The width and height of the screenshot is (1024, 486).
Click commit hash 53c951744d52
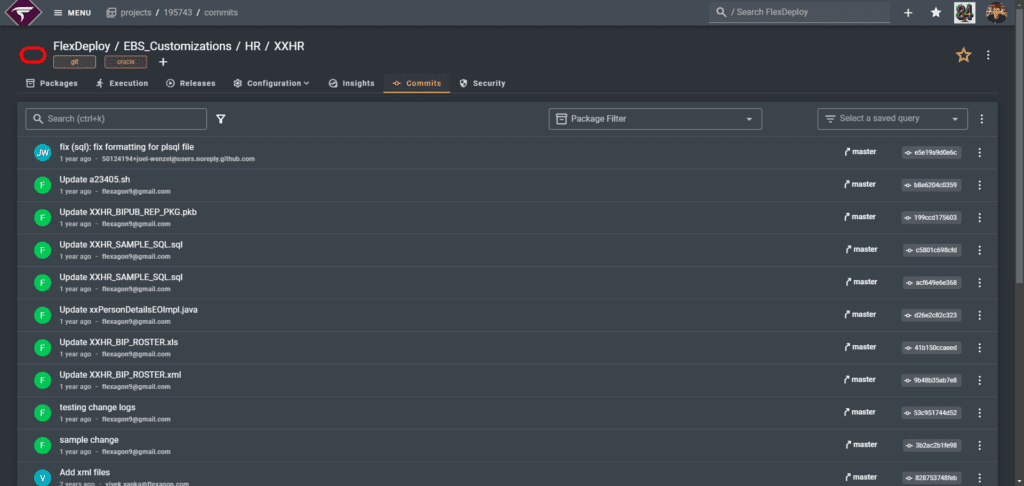click(x=931, y=413)
